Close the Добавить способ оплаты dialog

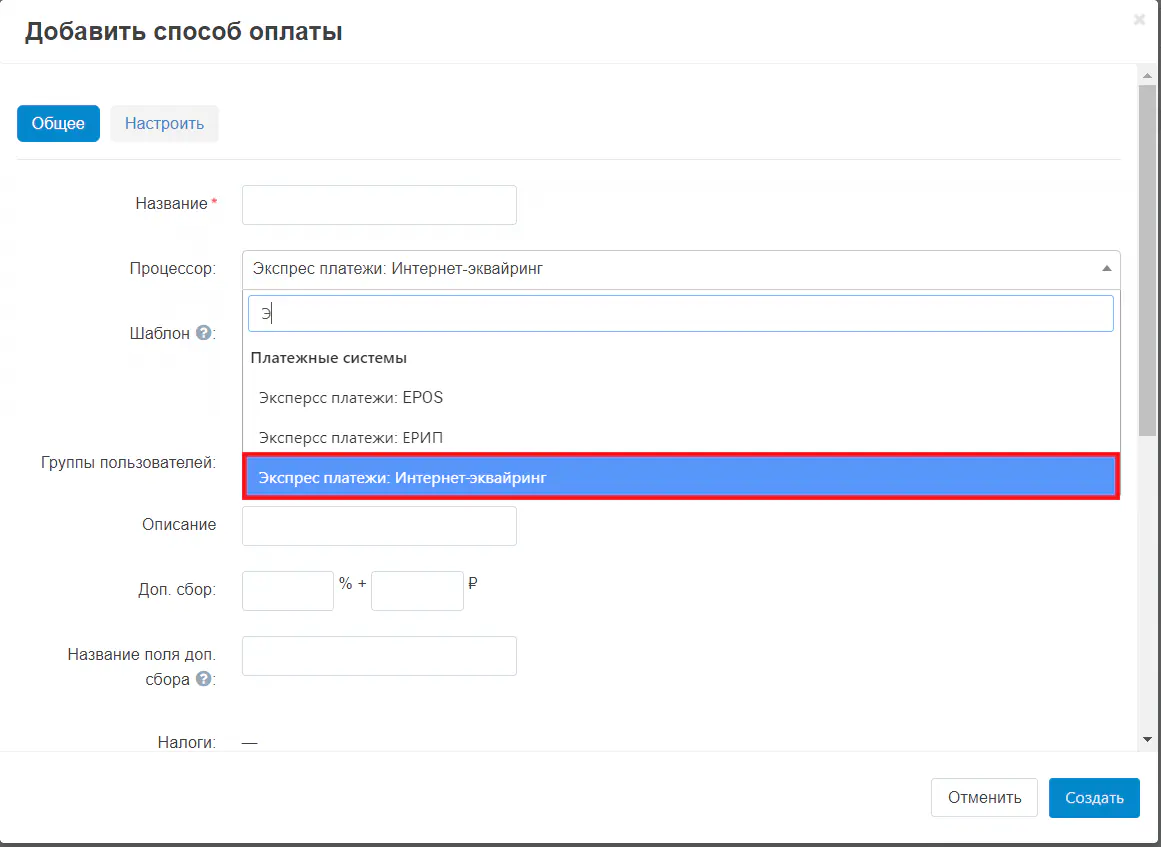(x=1139, y=20)
